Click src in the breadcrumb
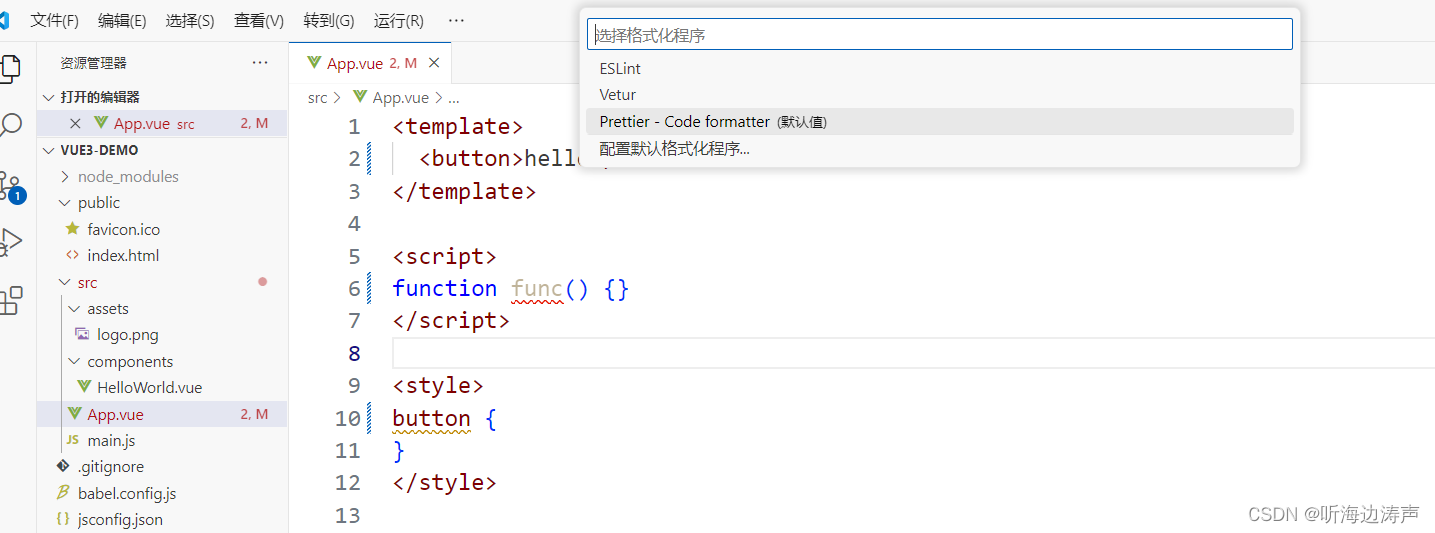This screenshot has width=1435, height=533. coord(317,98)
